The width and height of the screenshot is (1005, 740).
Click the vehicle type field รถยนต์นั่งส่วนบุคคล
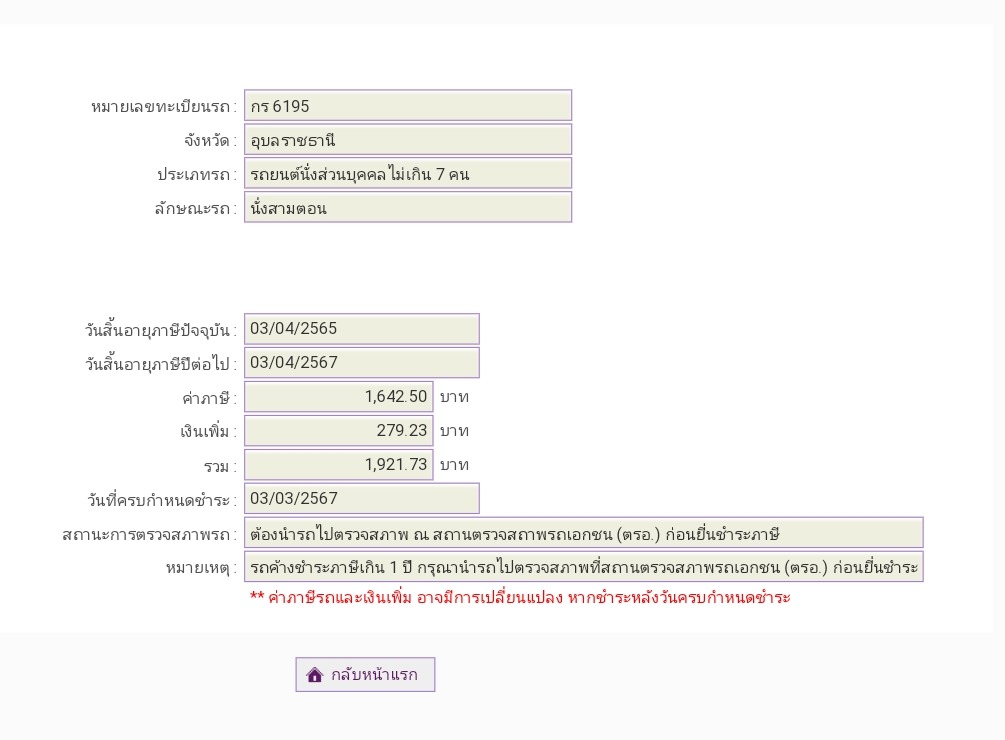coord(408,174)
